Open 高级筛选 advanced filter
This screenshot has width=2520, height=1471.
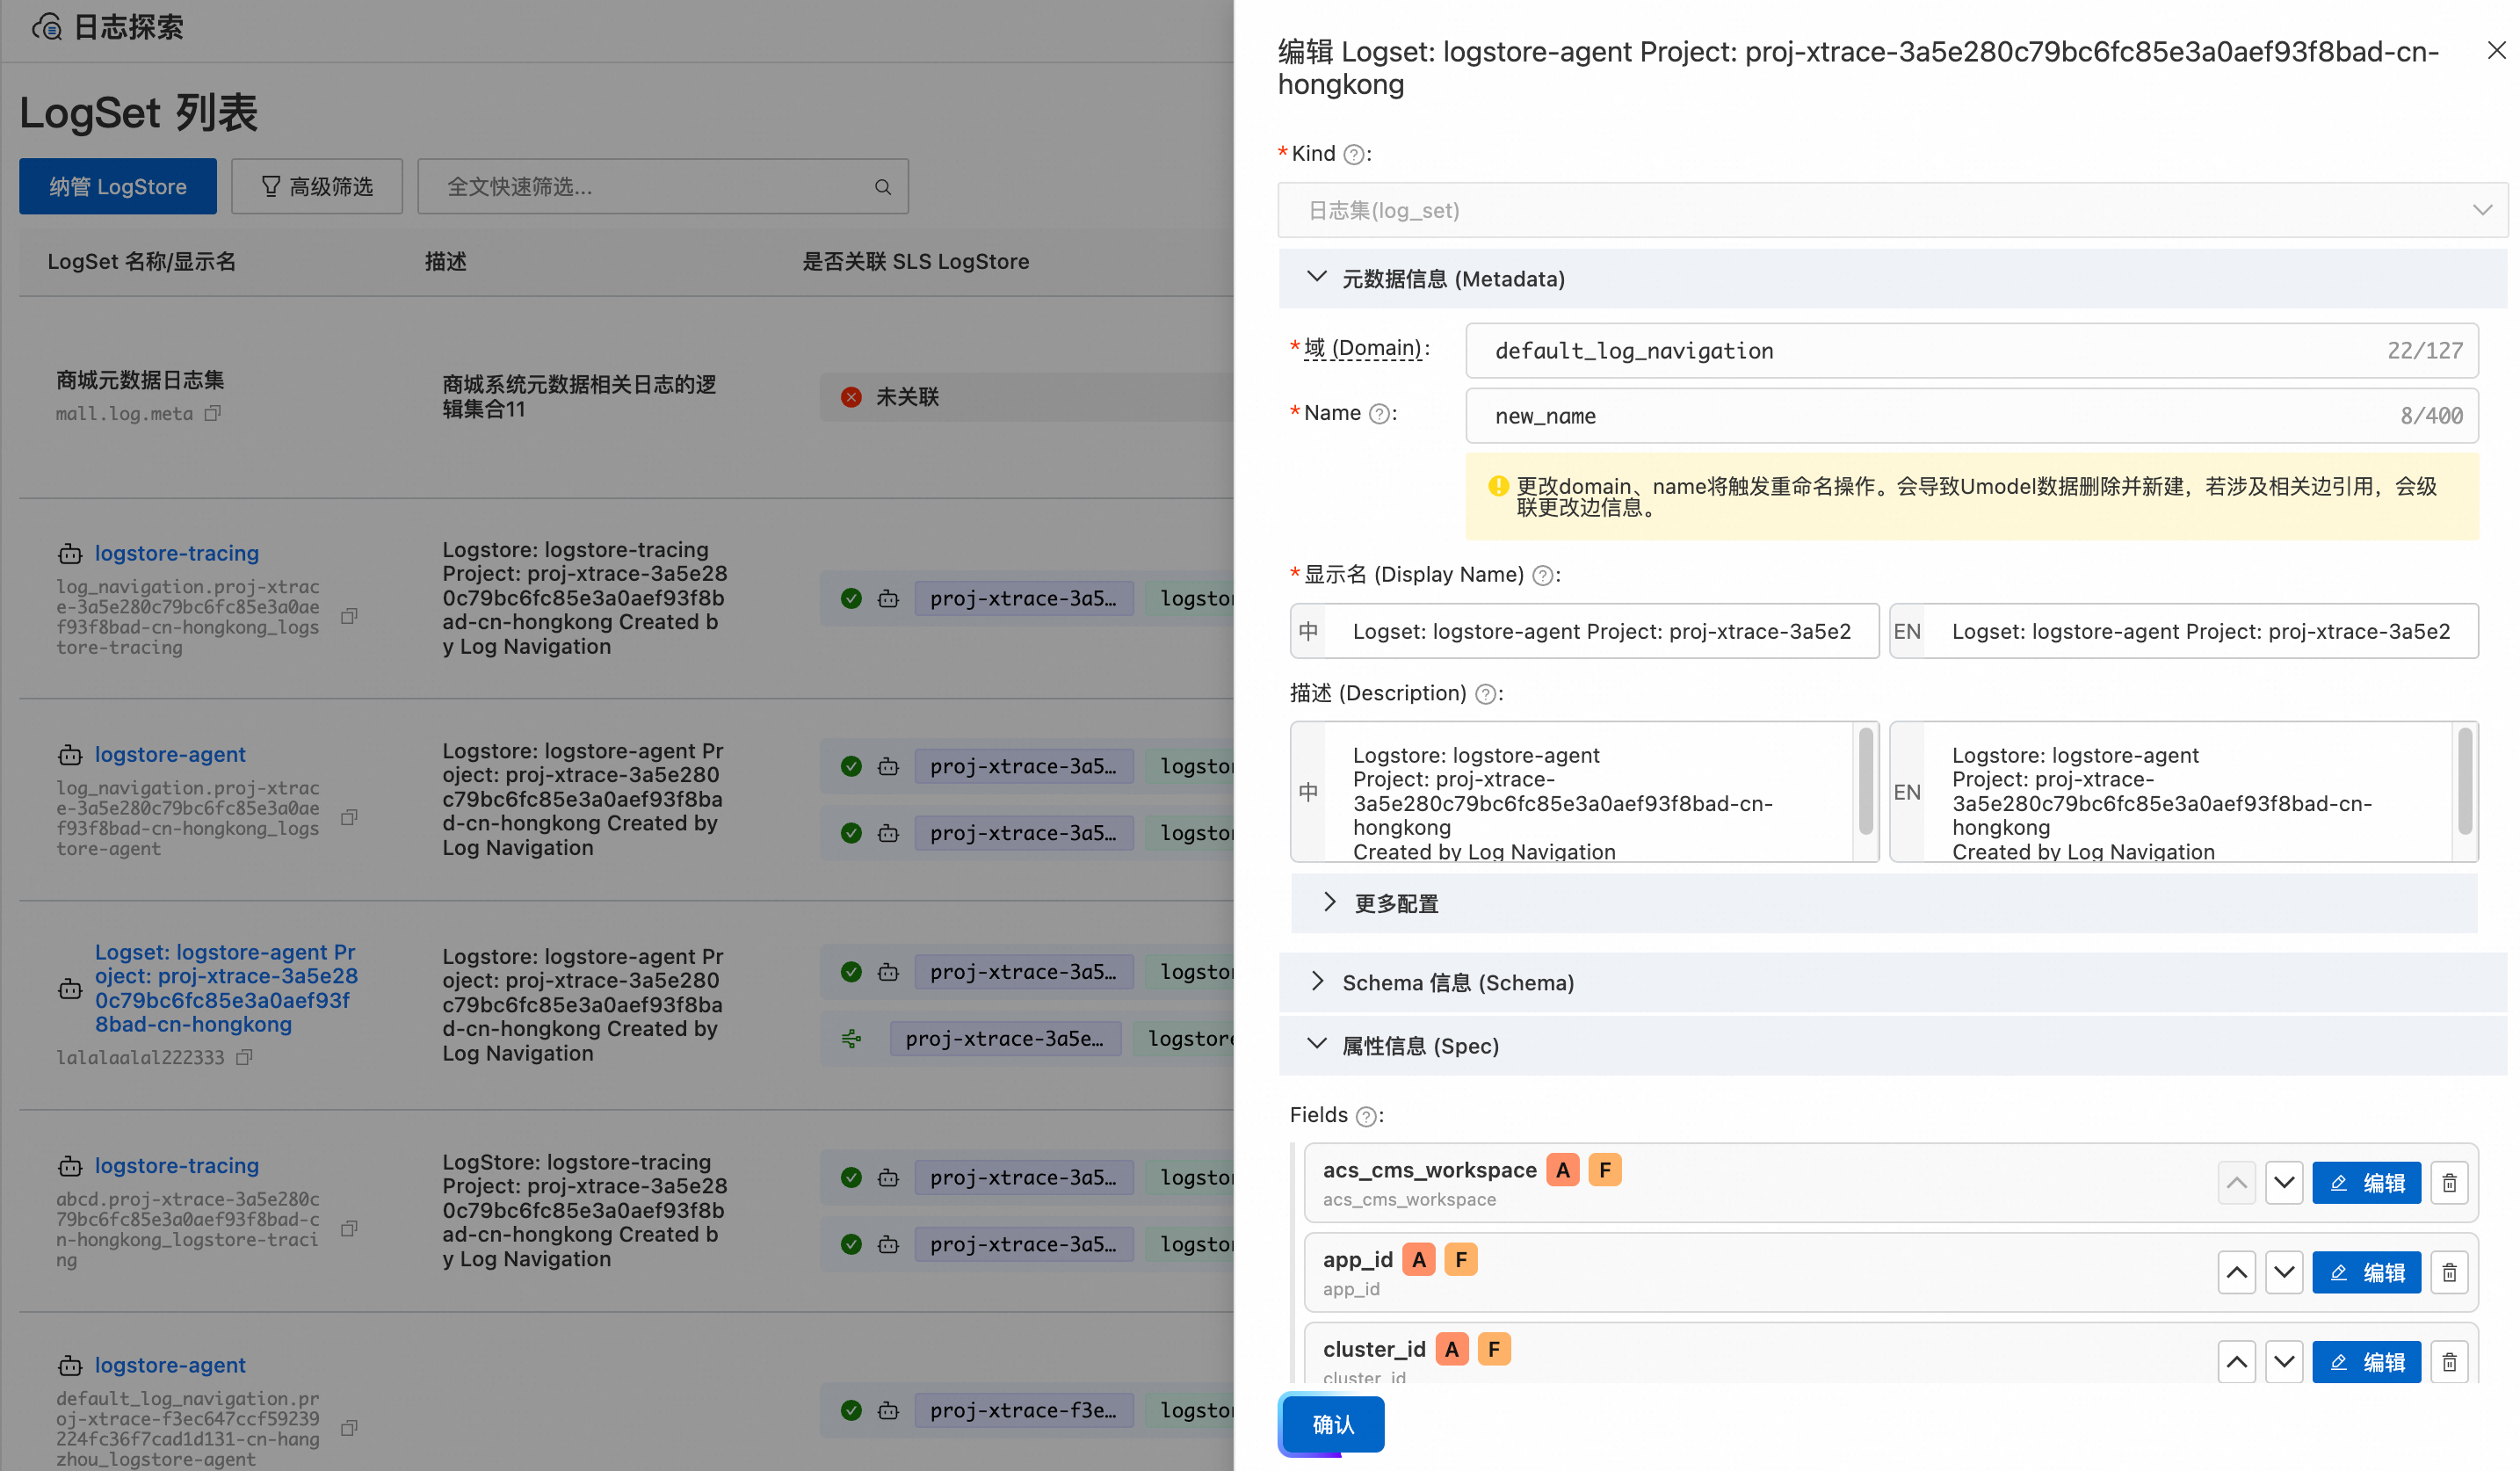316,187
